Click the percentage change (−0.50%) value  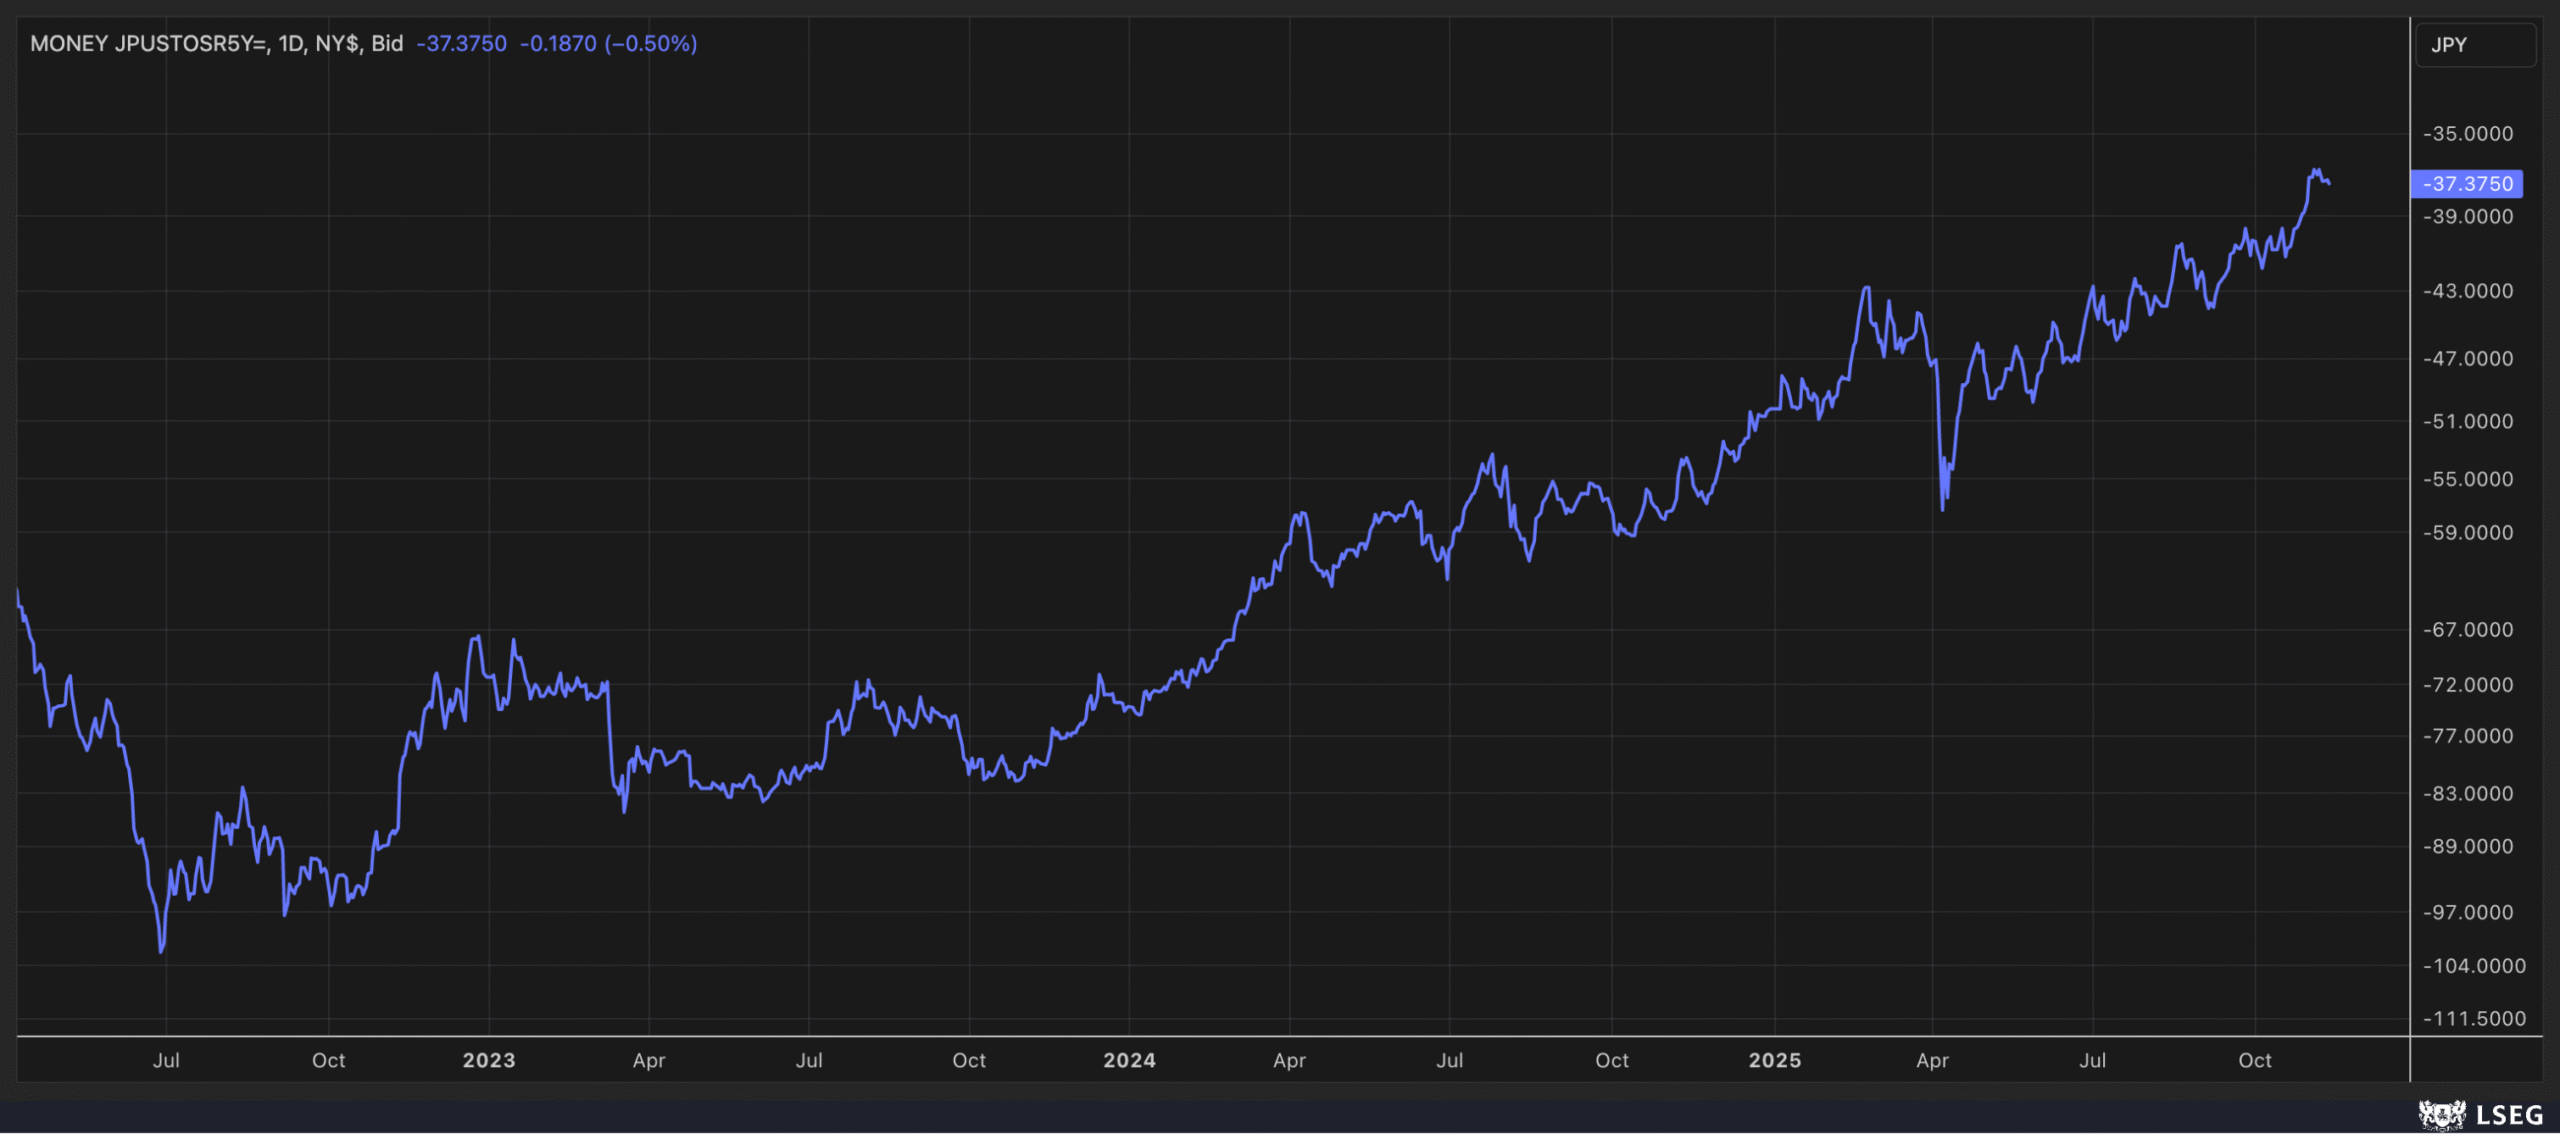651,44
